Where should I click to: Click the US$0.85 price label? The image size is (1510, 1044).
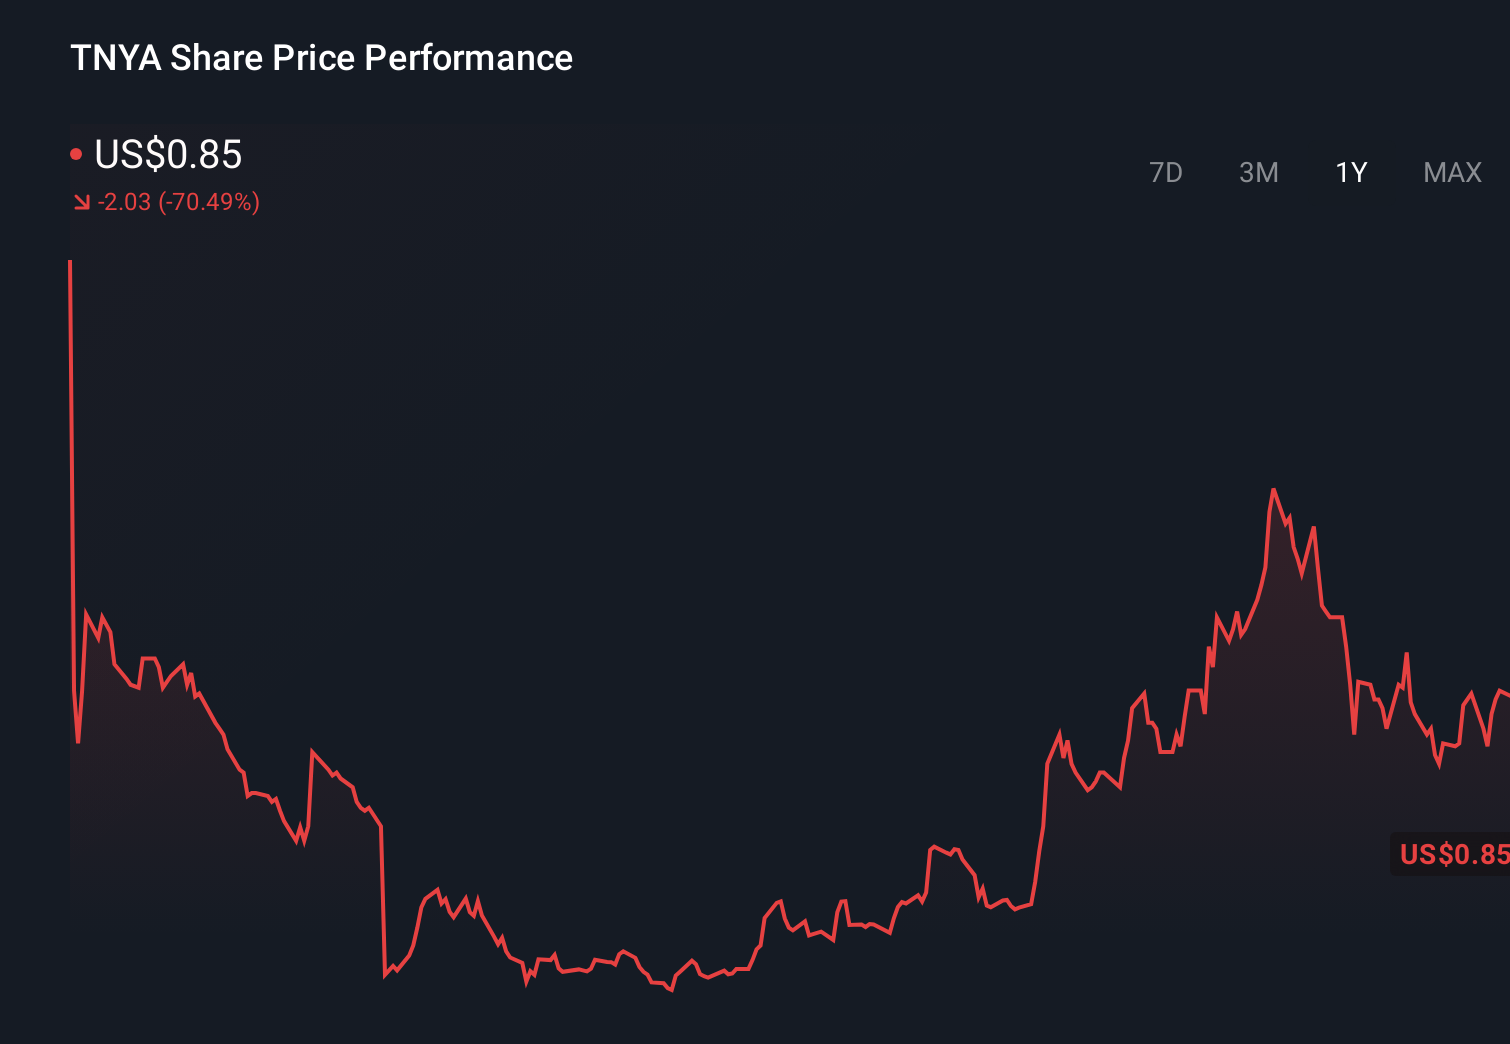[168, 155]
